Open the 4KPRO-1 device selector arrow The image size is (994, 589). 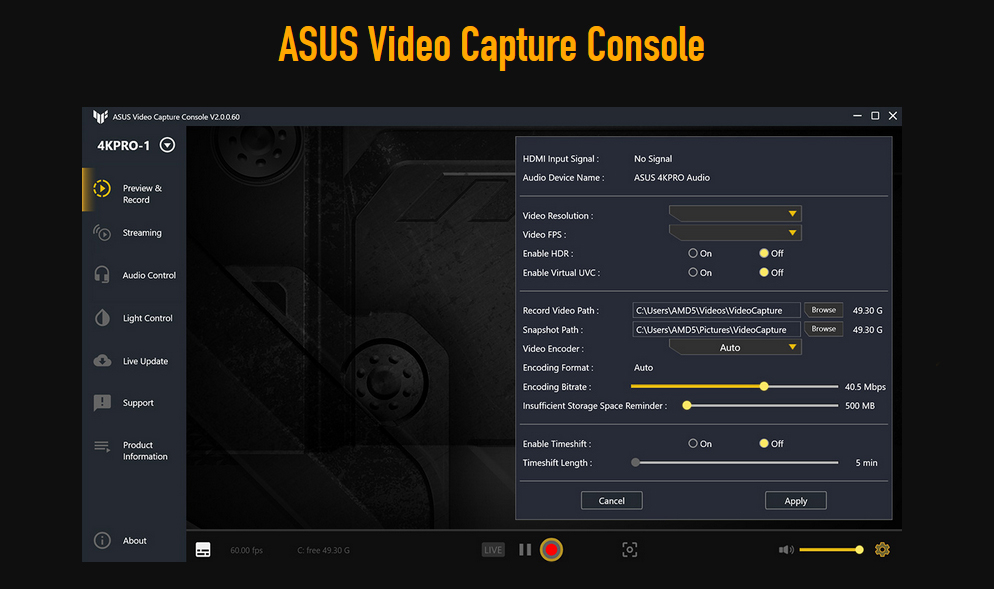[167, 145]
